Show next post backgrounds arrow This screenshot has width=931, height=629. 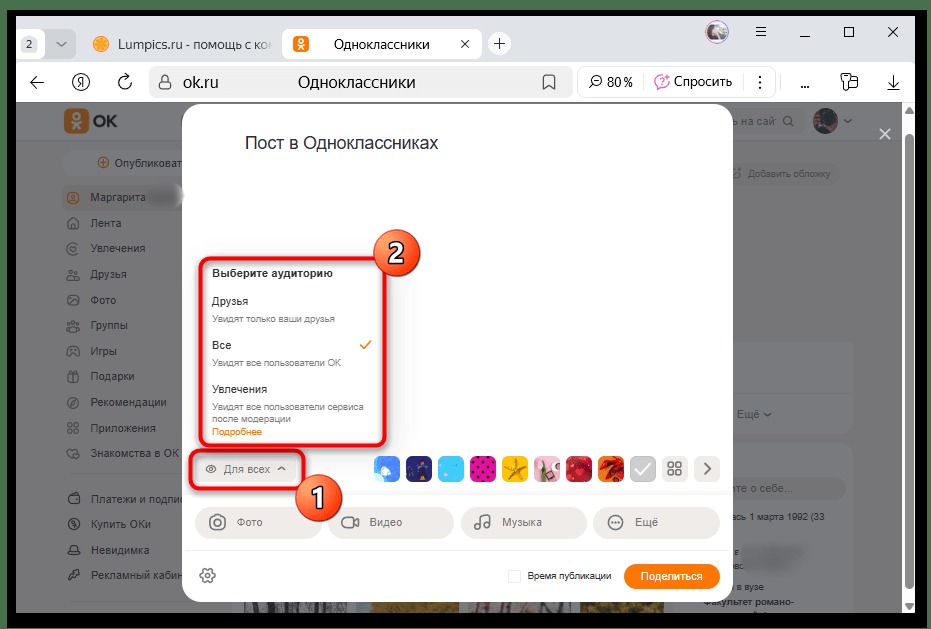coord(707,469)
